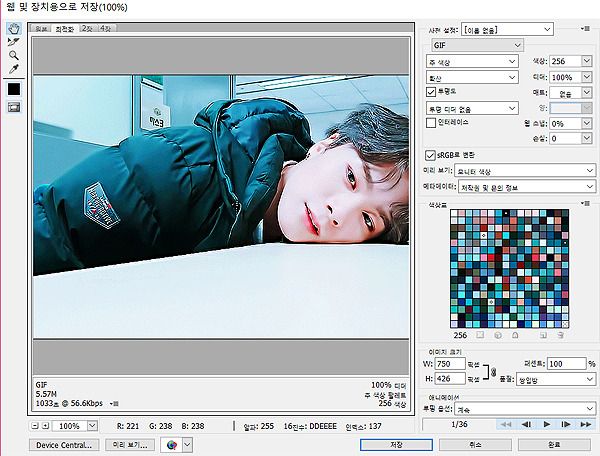Image resolution: width=600 pixels, height=456 pixels.
Task: Open the web snap 0% dropdown arrow
Action: point(587,123)
